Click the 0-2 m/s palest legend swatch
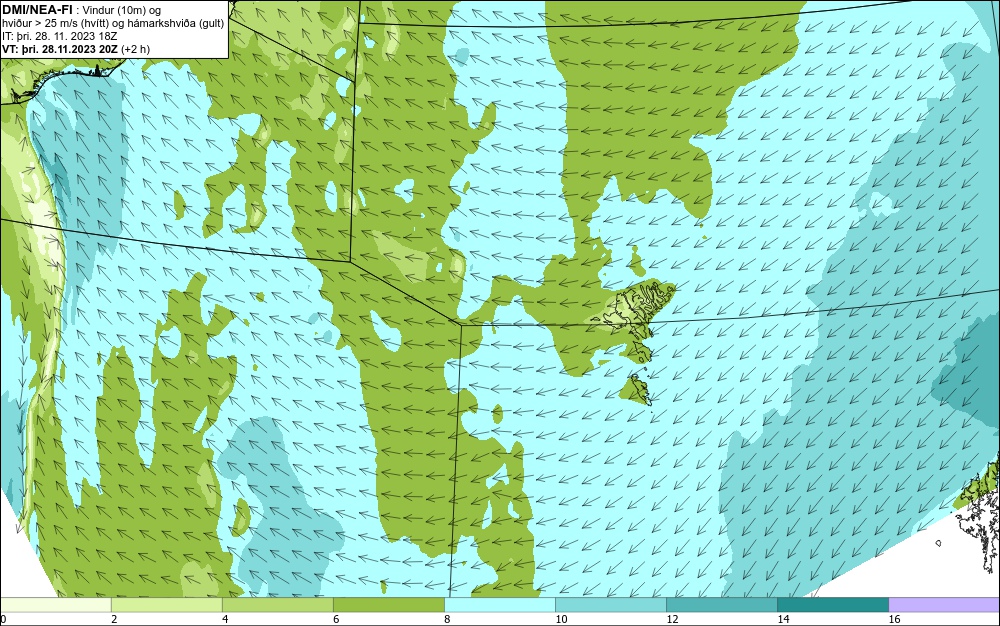Viewport: 1000px width, 626px height. (x=55, y=605)
